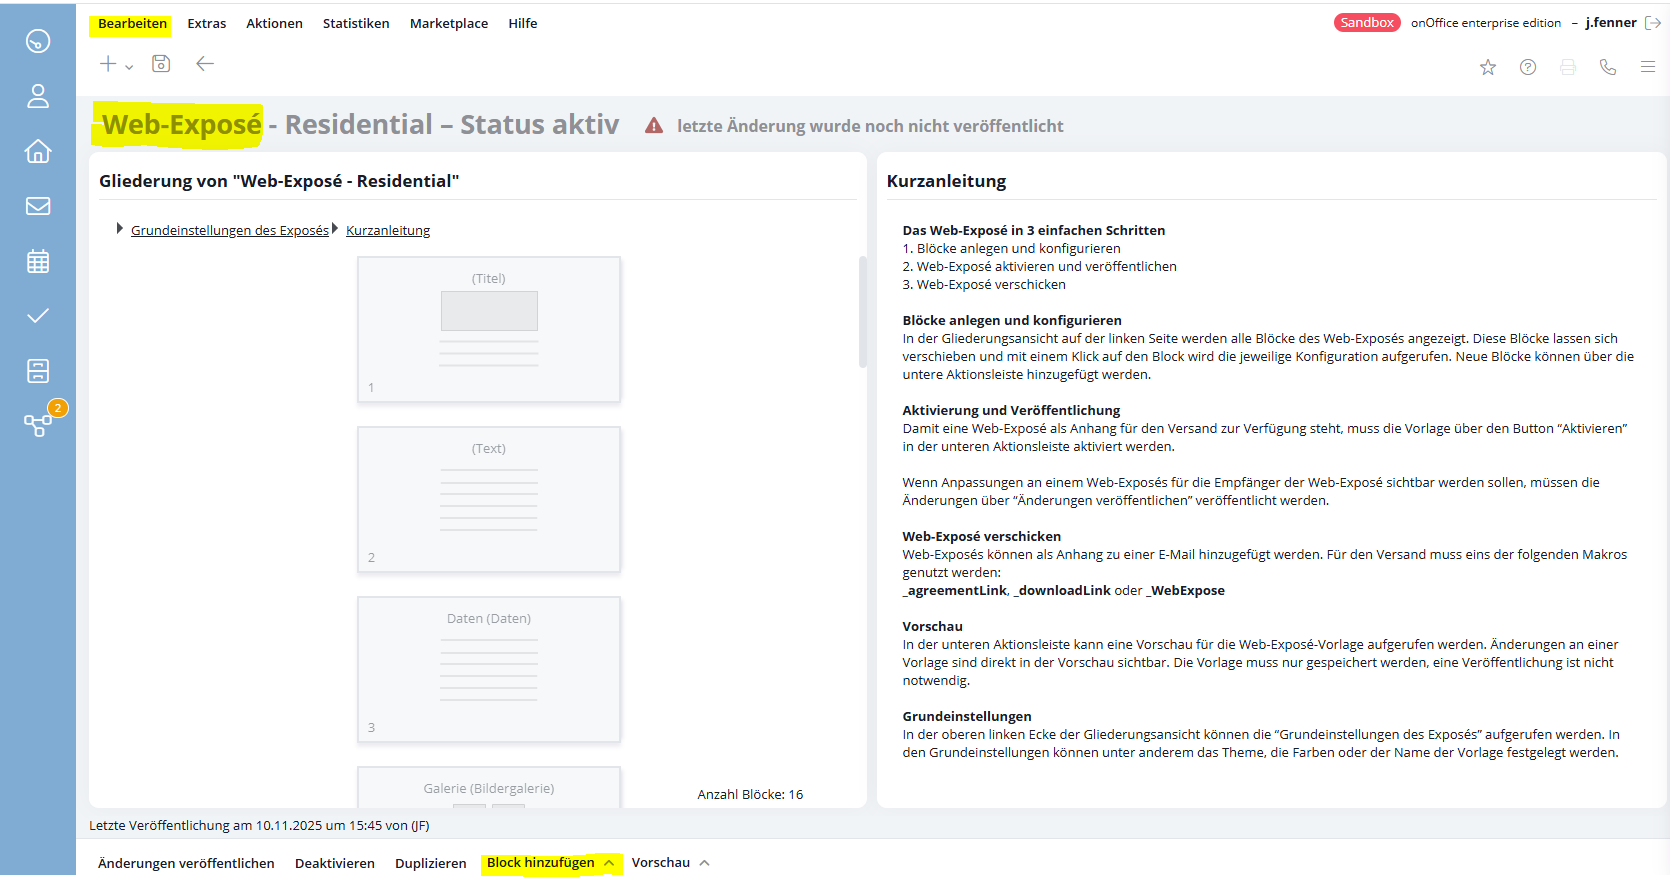Add page to favorites with star icon
The height and width of the screenshot is (877, 1670).
click(1488, 67)
